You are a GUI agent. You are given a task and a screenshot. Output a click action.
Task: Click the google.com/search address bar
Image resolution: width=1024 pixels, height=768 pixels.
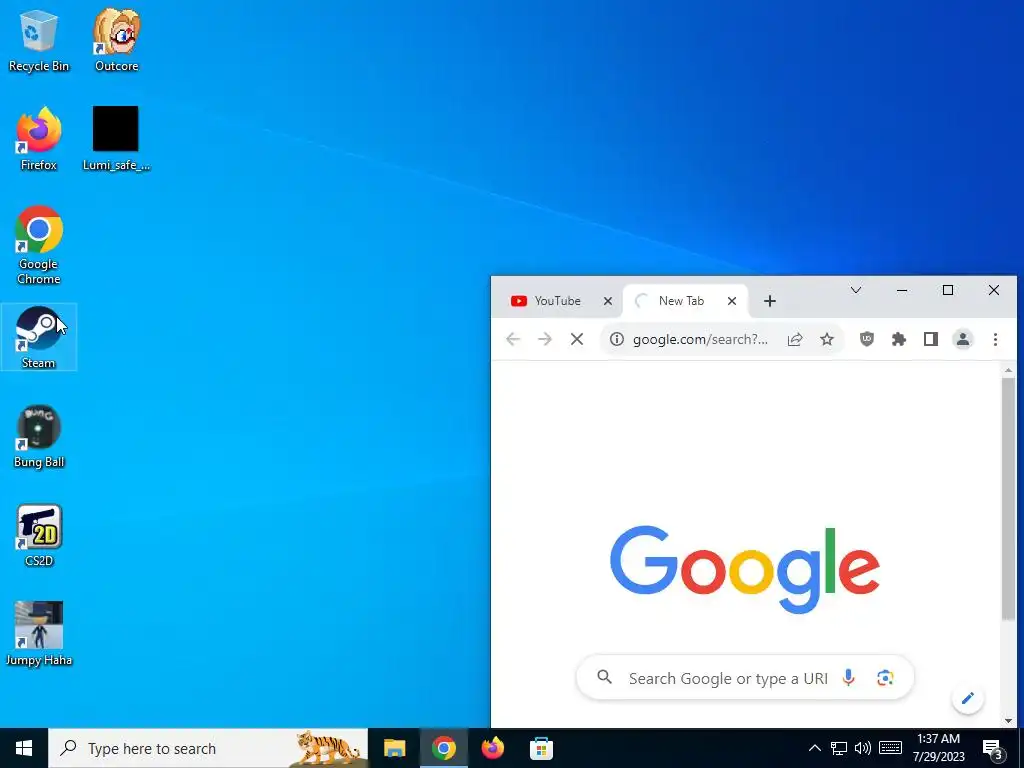700,339
